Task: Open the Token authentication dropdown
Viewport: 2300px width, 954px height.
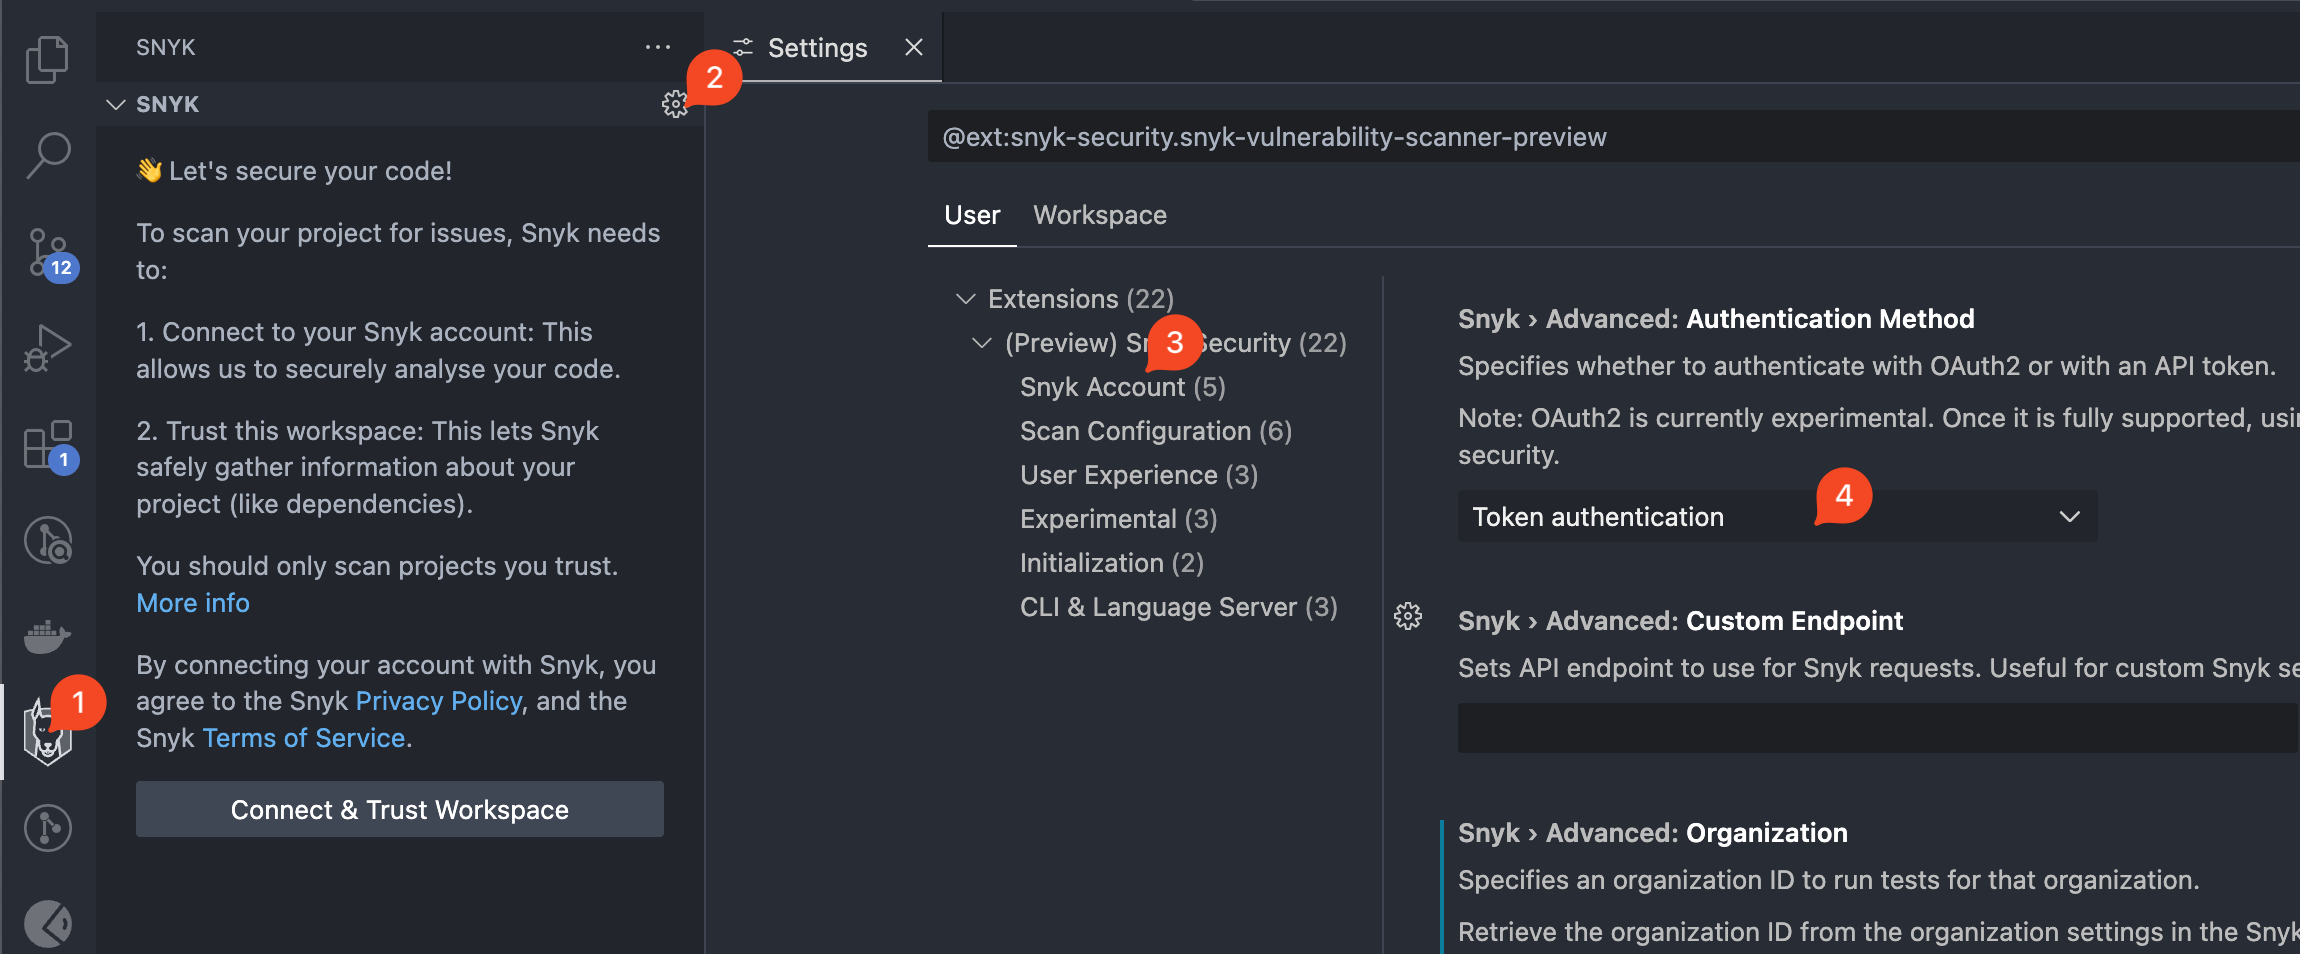Action: pyautogui.click(x=1777, y=517)
